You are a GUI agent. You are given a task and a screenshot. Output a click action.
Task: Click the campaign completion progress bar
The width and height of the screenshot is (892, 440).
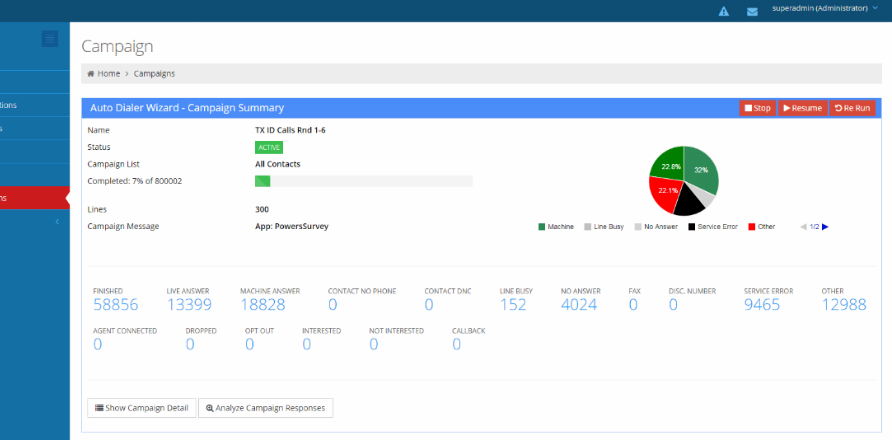364,181
